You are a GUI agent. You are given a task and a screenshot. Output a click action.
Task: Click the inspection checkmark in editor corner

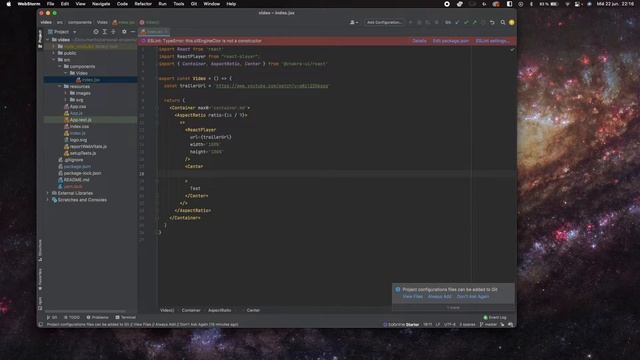tap(512, 50)
